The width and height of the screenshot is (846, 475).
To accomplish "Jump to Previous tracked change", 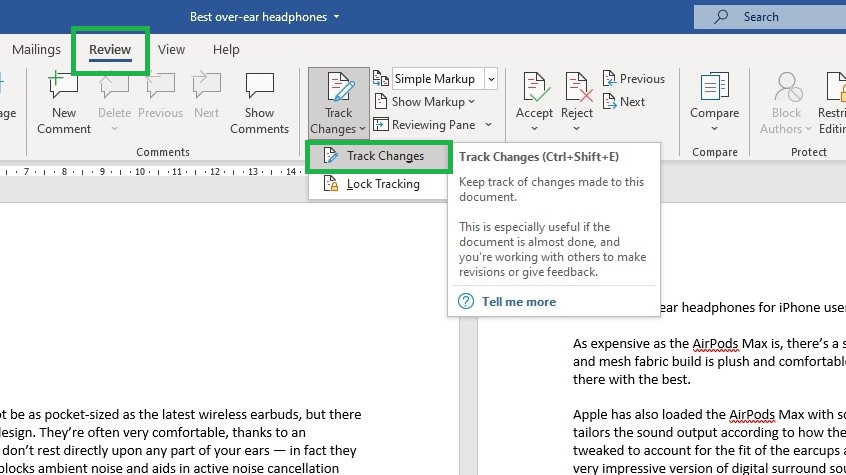I will (633, 79).
